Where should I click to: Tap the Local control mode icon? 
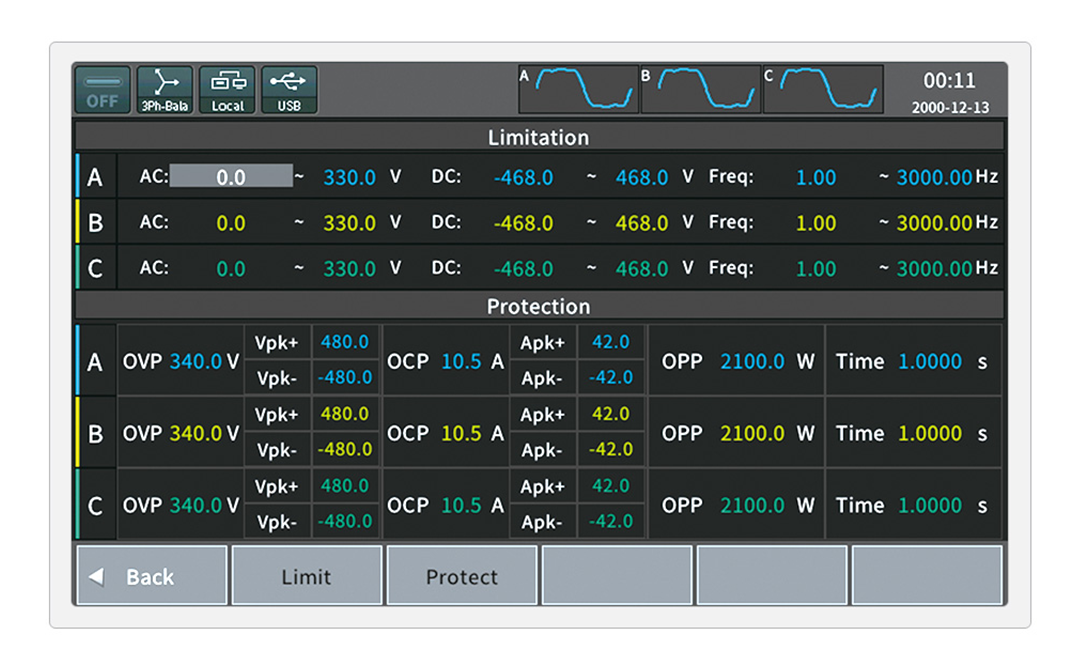227,90
